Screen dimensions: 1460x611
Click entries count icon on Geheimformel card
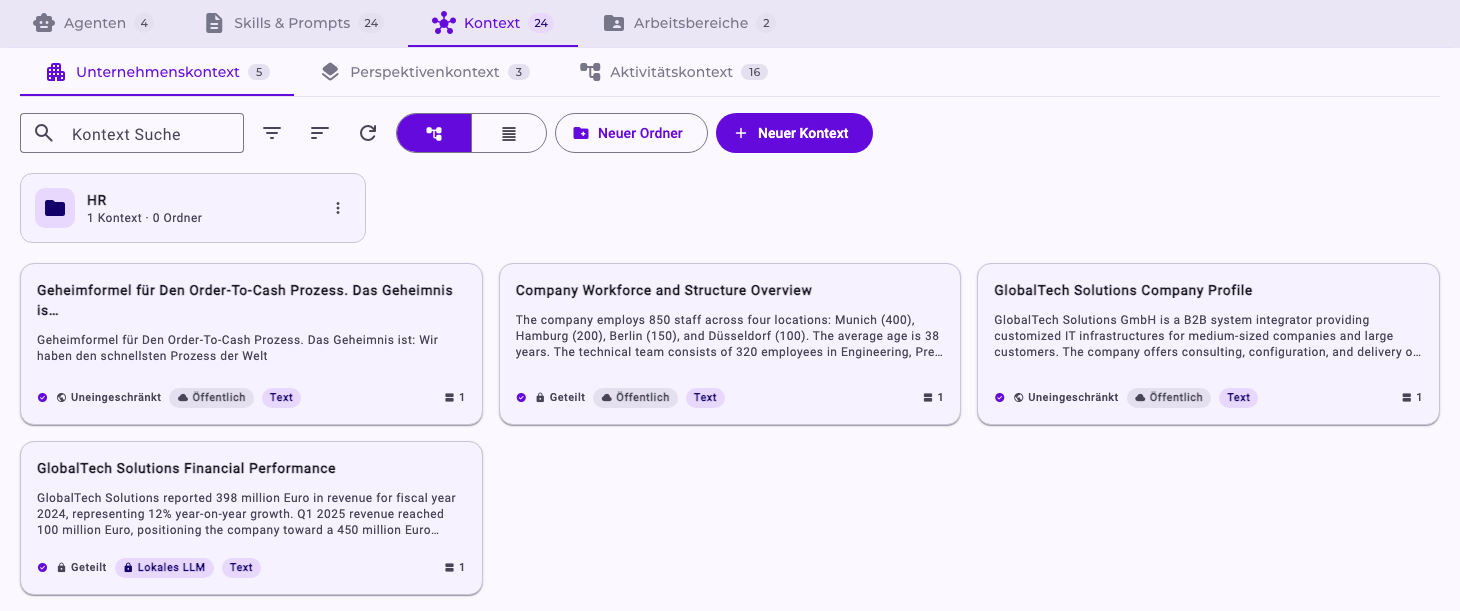point(449,397)
